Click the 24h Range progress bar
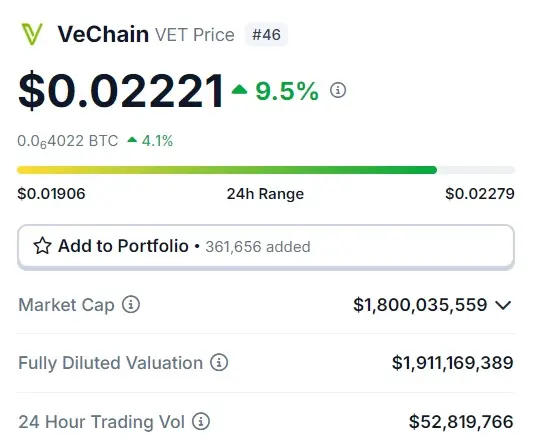Viewport: 540px width, 448px height. point(266,170)
